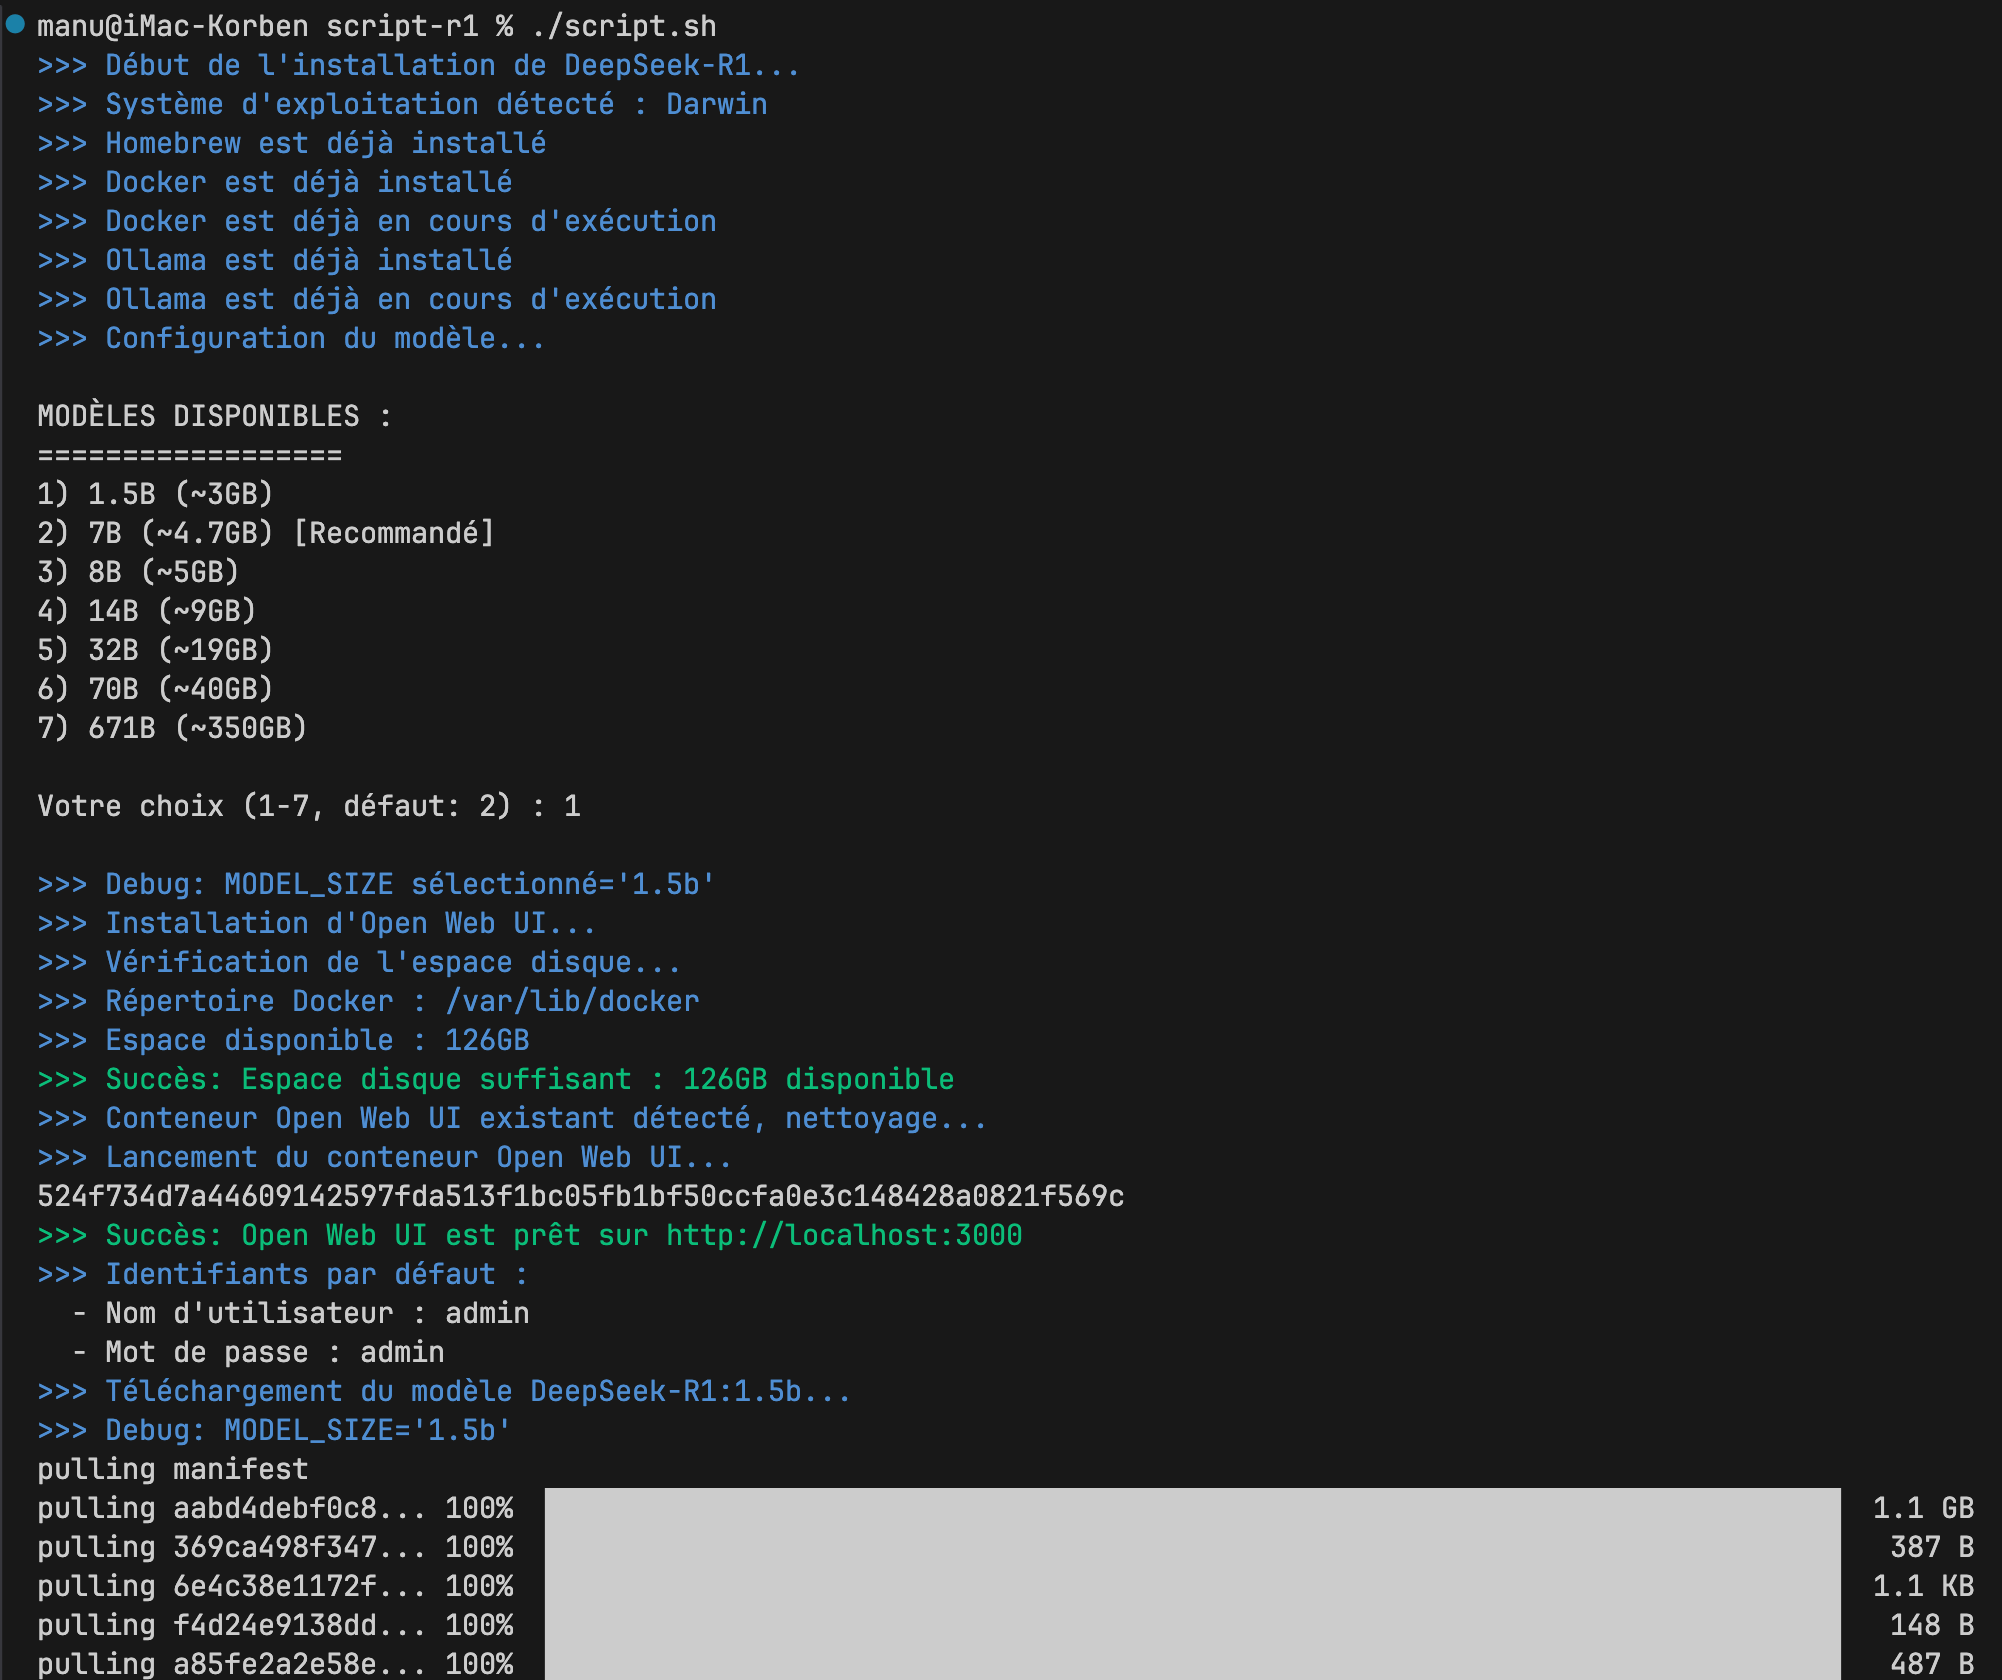Click the container ID starting with '524f734d7a44'
The height and width of the screenshot is (1680, 2002).
[x=581, y=1196]
